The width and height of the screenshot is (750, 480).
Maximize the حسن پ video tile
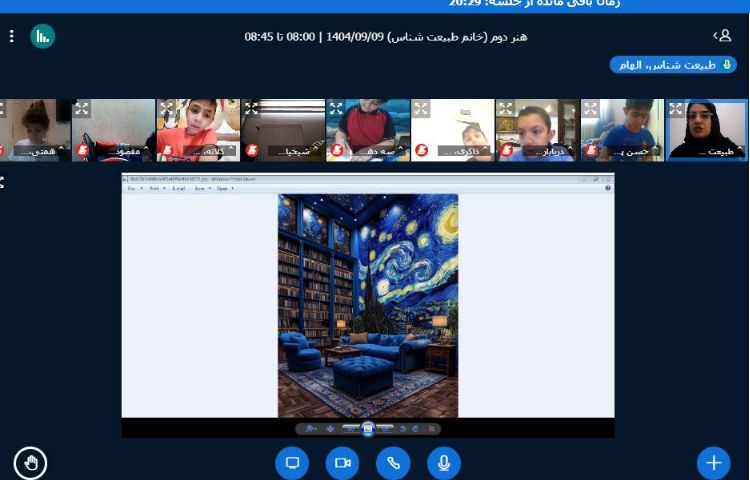click(x=591, y=109)
